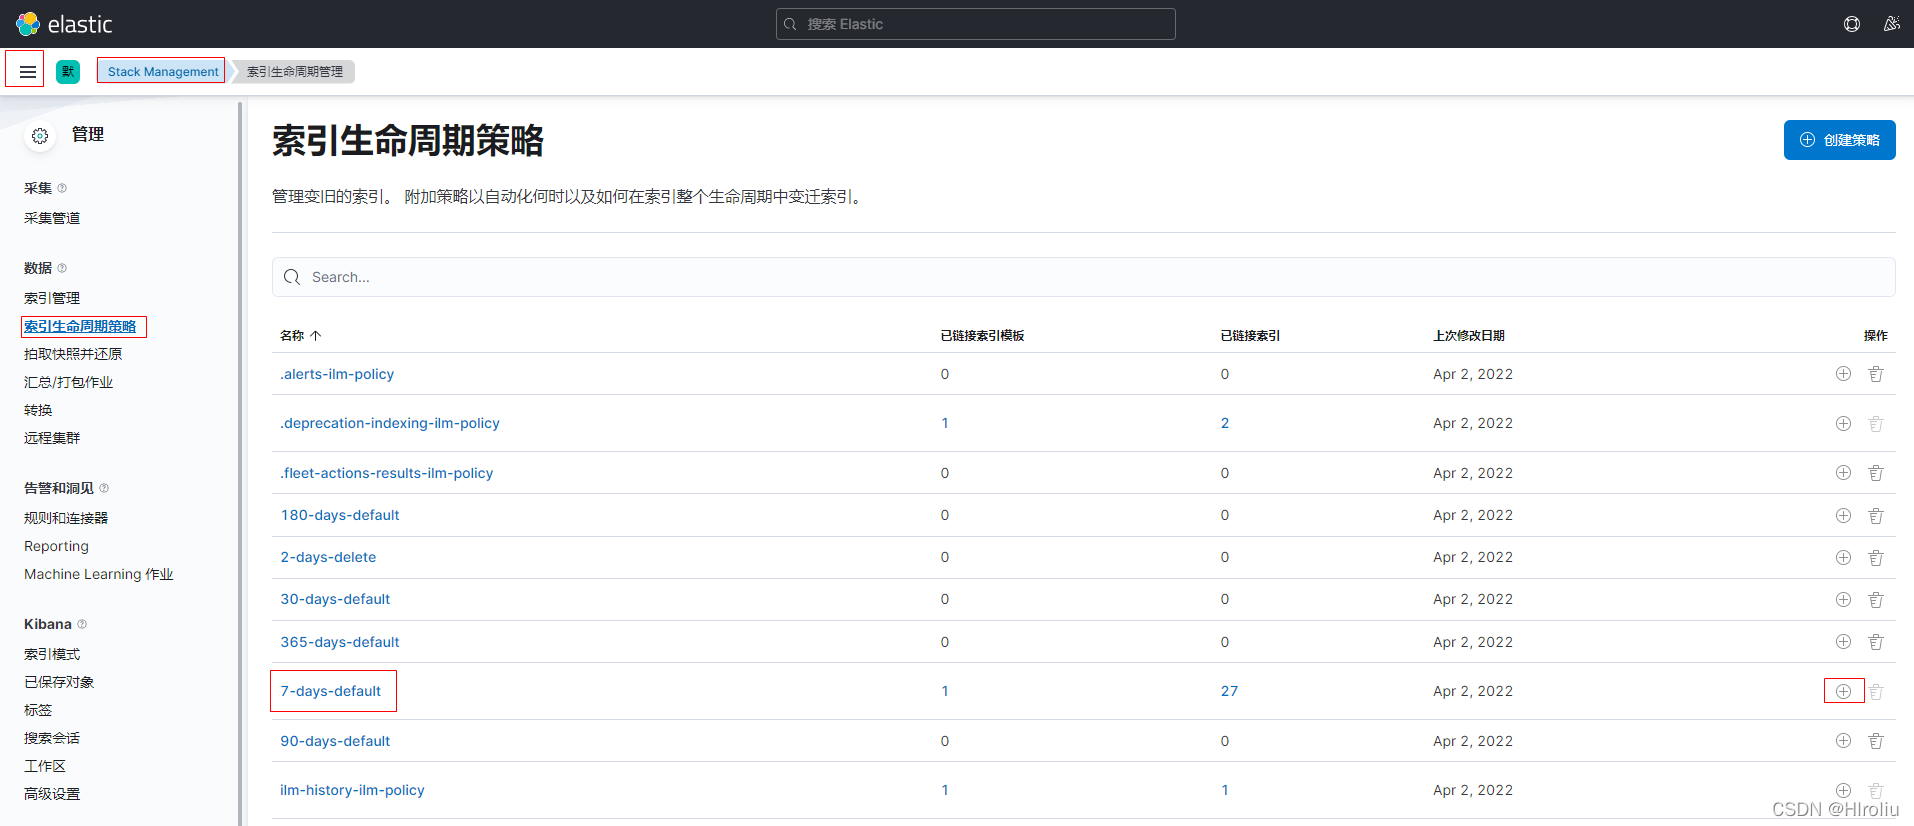
Task: Open the 180-days-default policy link
Action: coord(340,515)
